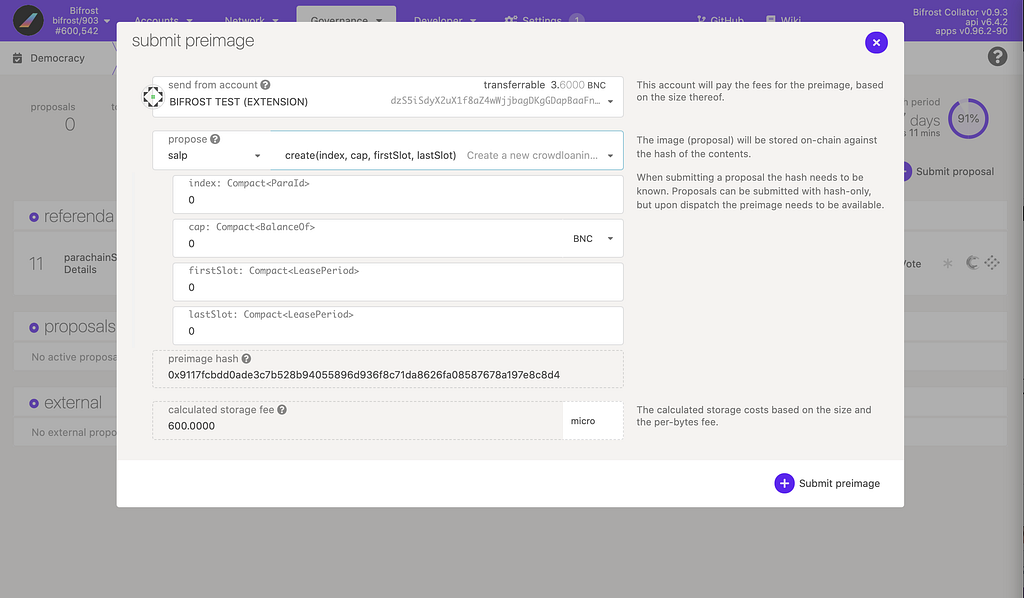Close the submit preimage dialog
1024x598 pixels.
[x=876, y=42]
